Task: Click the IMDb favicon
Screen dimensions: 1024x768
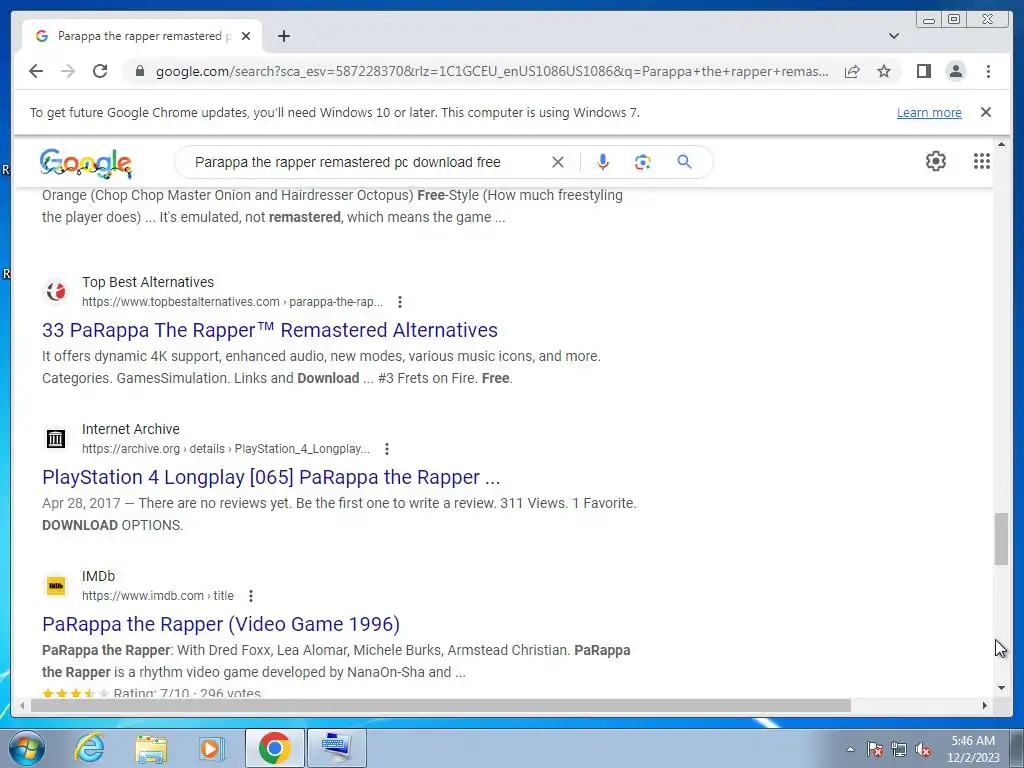Action: [56, 585]
